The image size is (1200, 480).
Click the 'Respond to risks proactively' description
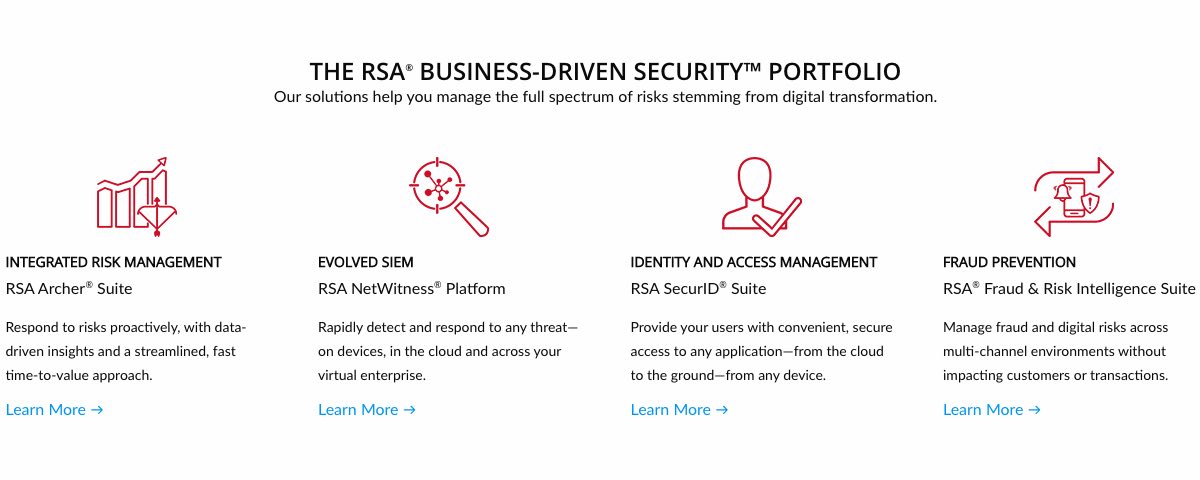click(x=126, y=351)
